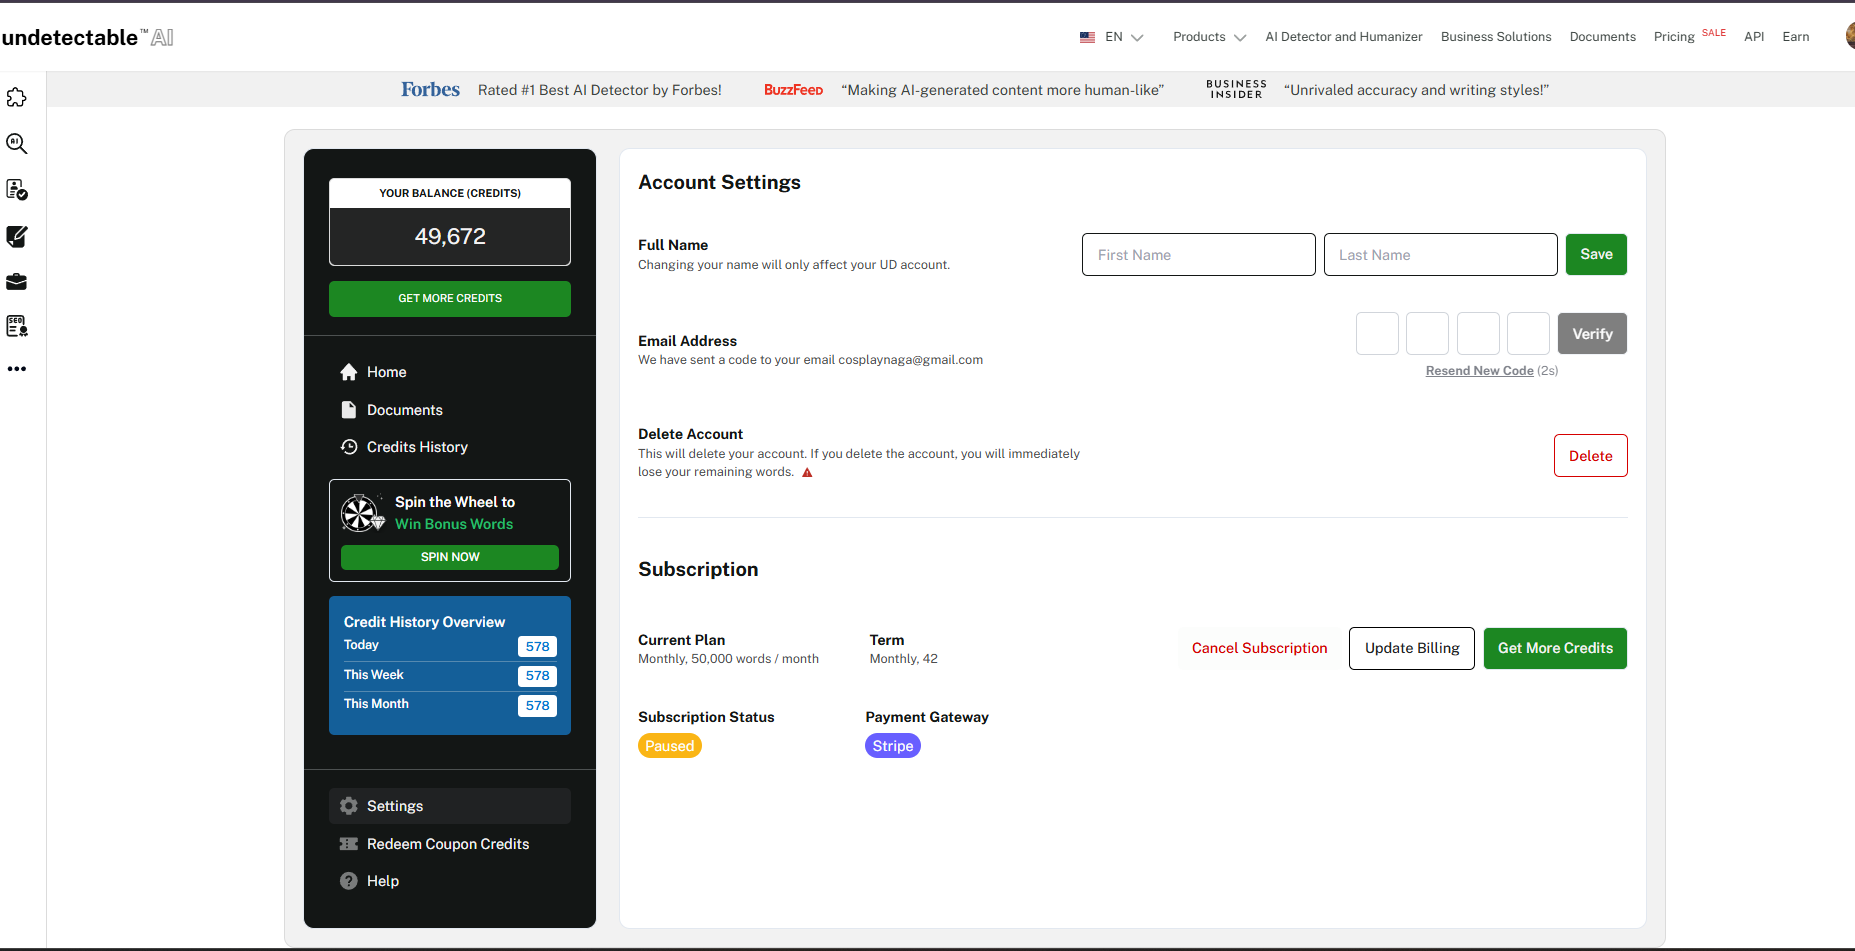Open the note writer pencil icon
The width and height of the screenshot is (1855, 951).
(x=17, y=237)
